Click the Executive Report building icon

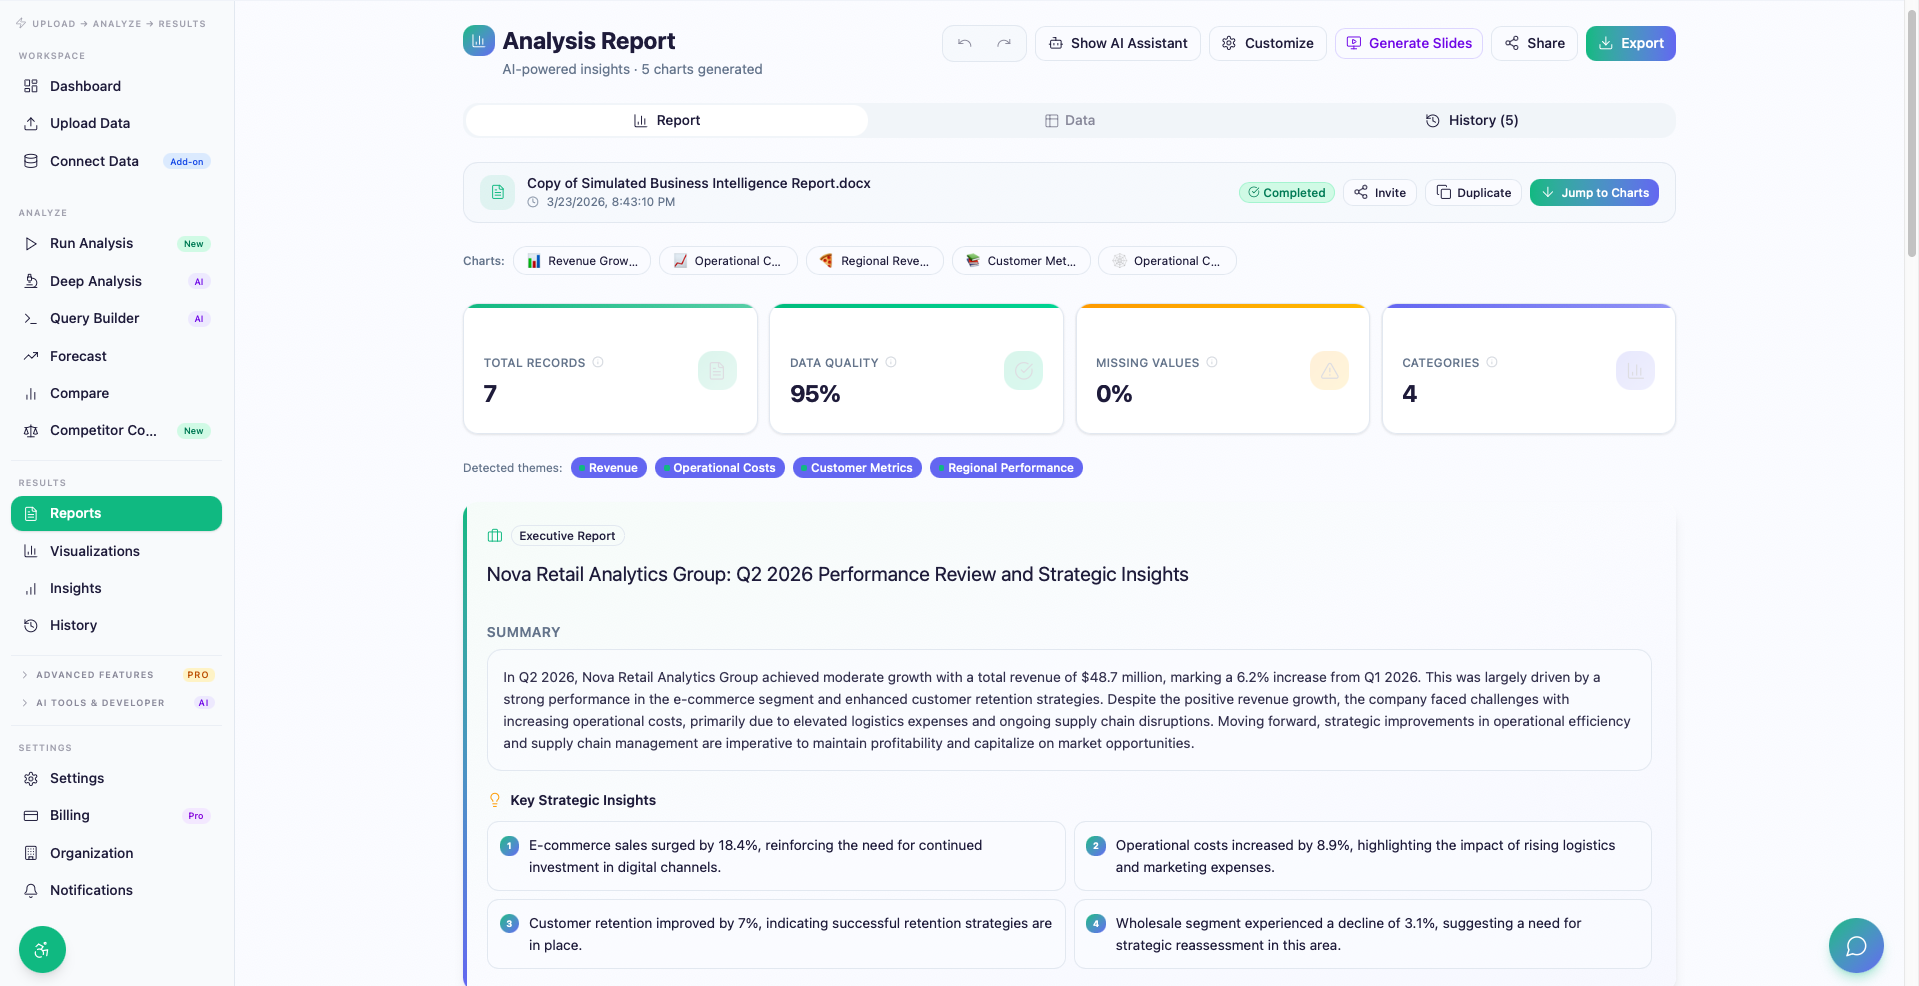point(494,536)
